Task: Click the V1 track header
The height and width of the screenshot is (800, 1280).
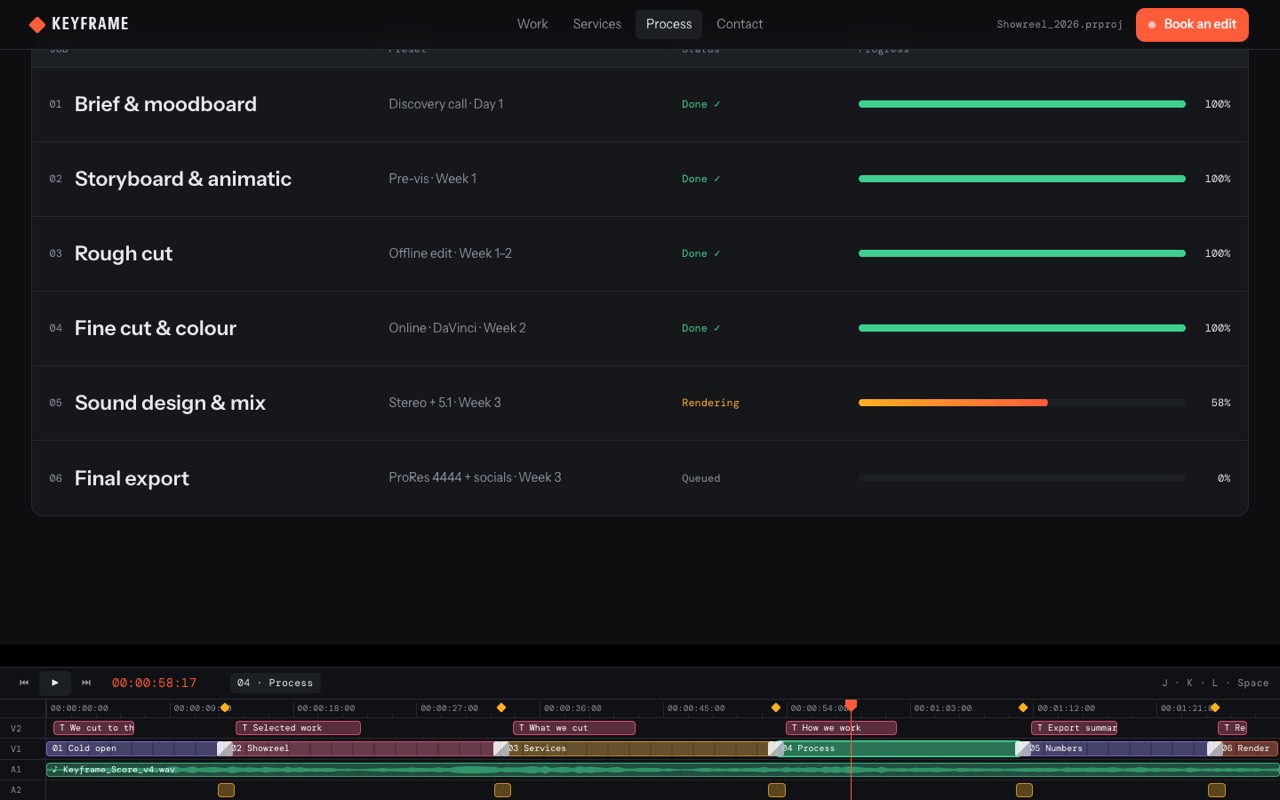Action: (x=16, y=748)
